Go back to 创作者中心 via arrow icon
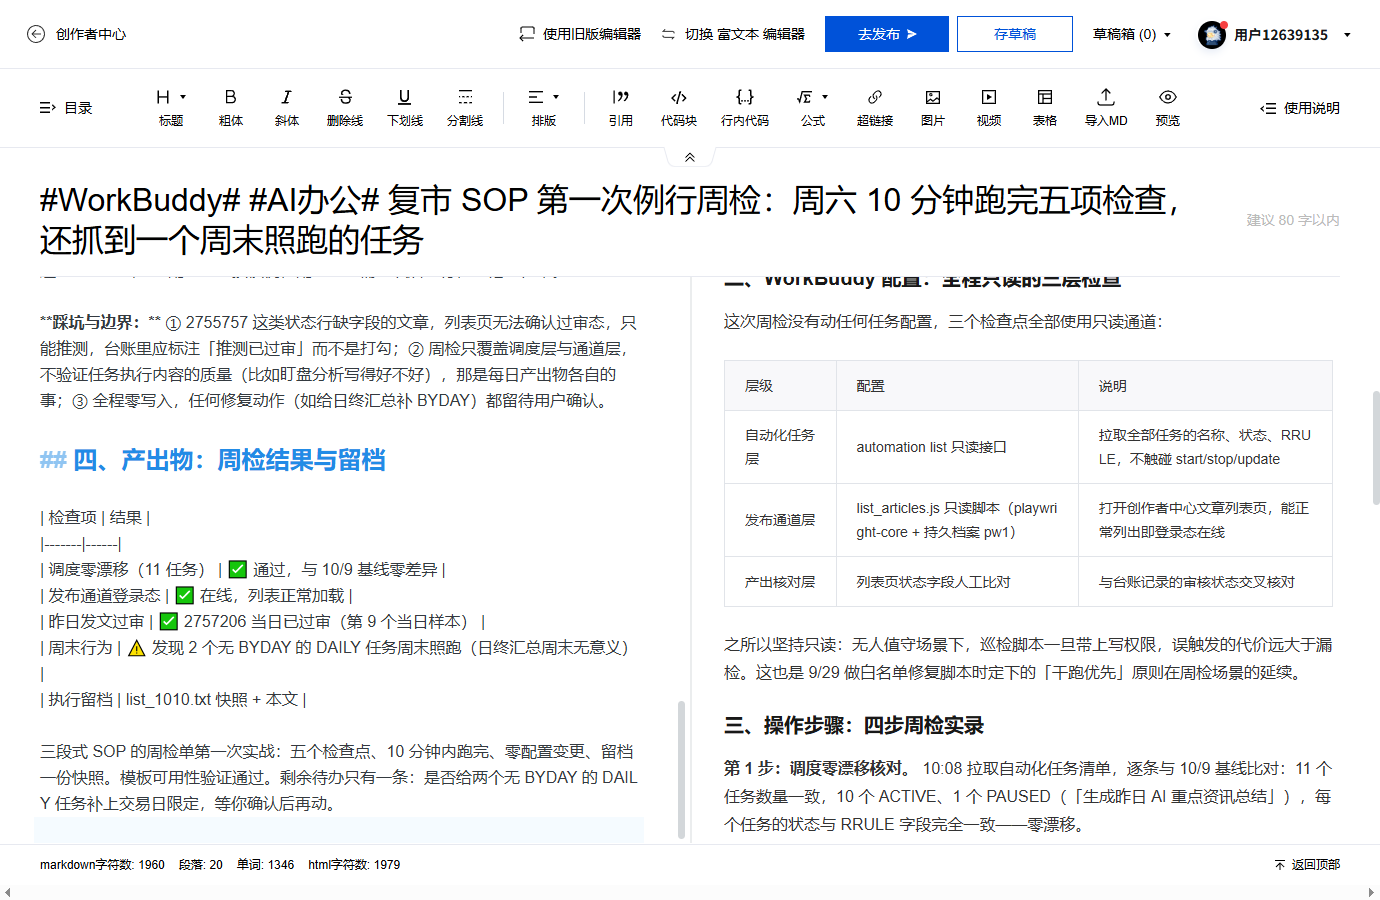 click(36, 34)
